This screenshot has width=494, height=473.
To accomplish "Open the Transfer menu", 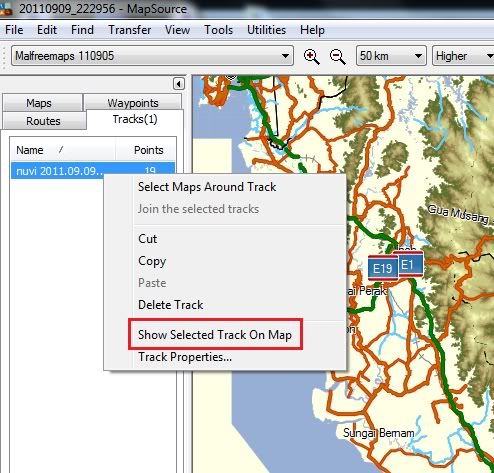I will pyautogui.click(x=129, y=30).
